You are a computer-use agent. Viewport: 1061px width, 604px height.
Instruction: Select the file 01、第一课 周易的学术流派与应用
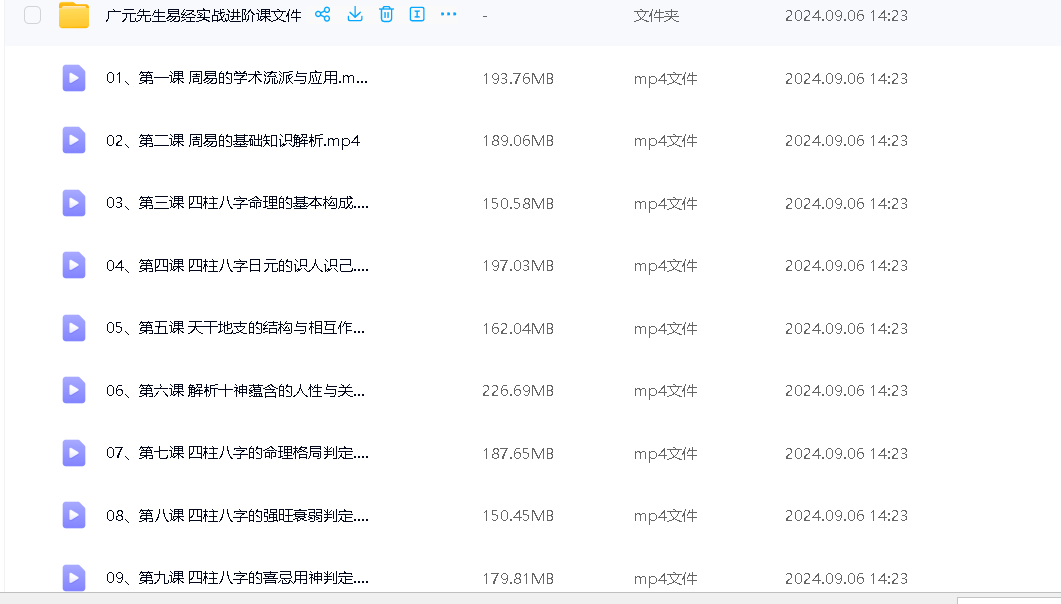point(237,79)
